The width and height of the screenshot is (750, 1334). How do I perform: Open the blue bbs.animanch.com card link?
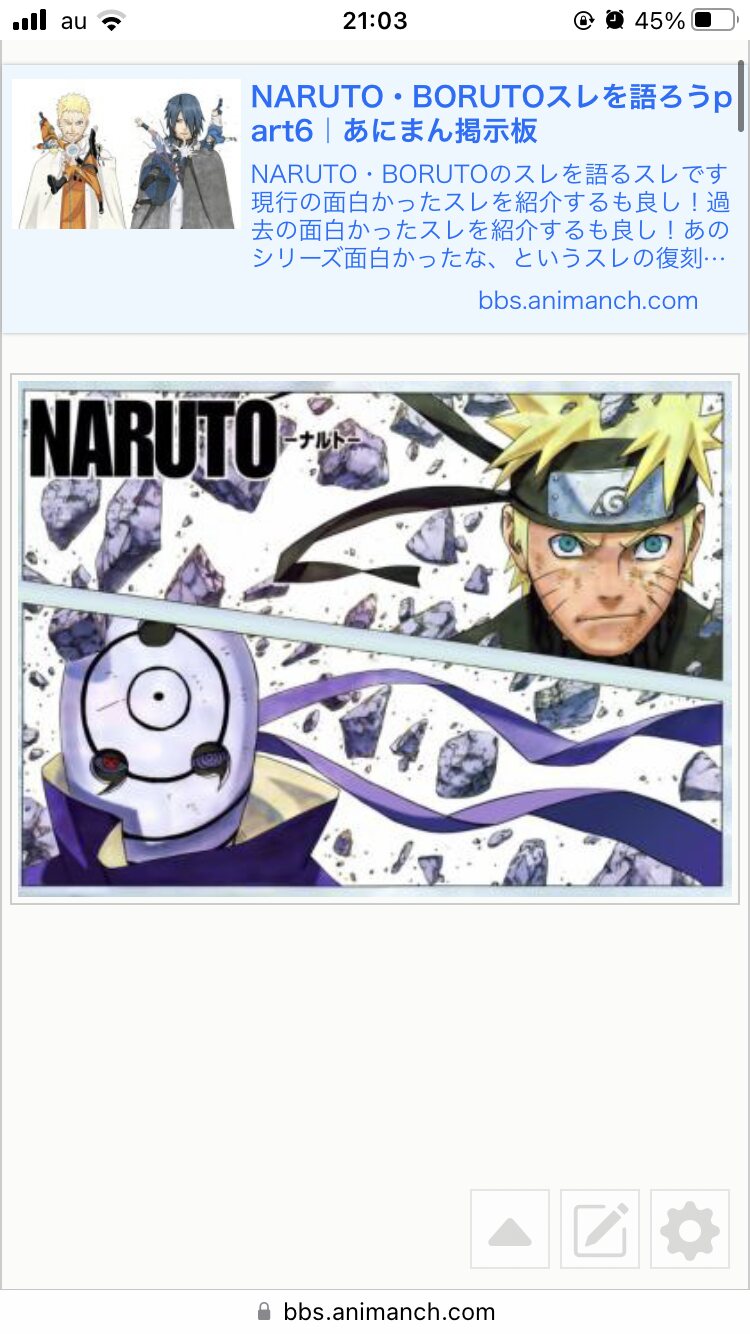click(x=587, y=301)
